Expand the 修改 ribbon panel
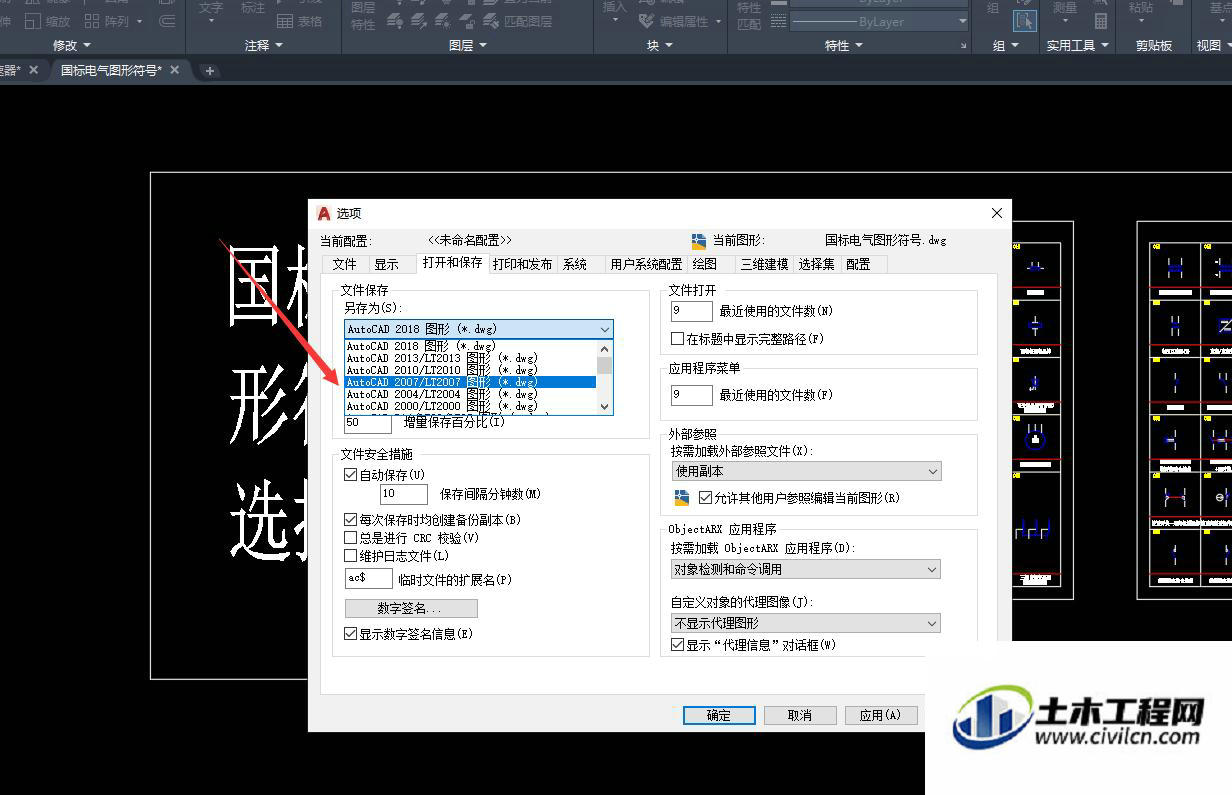The image size is (1232, 795). (x=71, y=46)
